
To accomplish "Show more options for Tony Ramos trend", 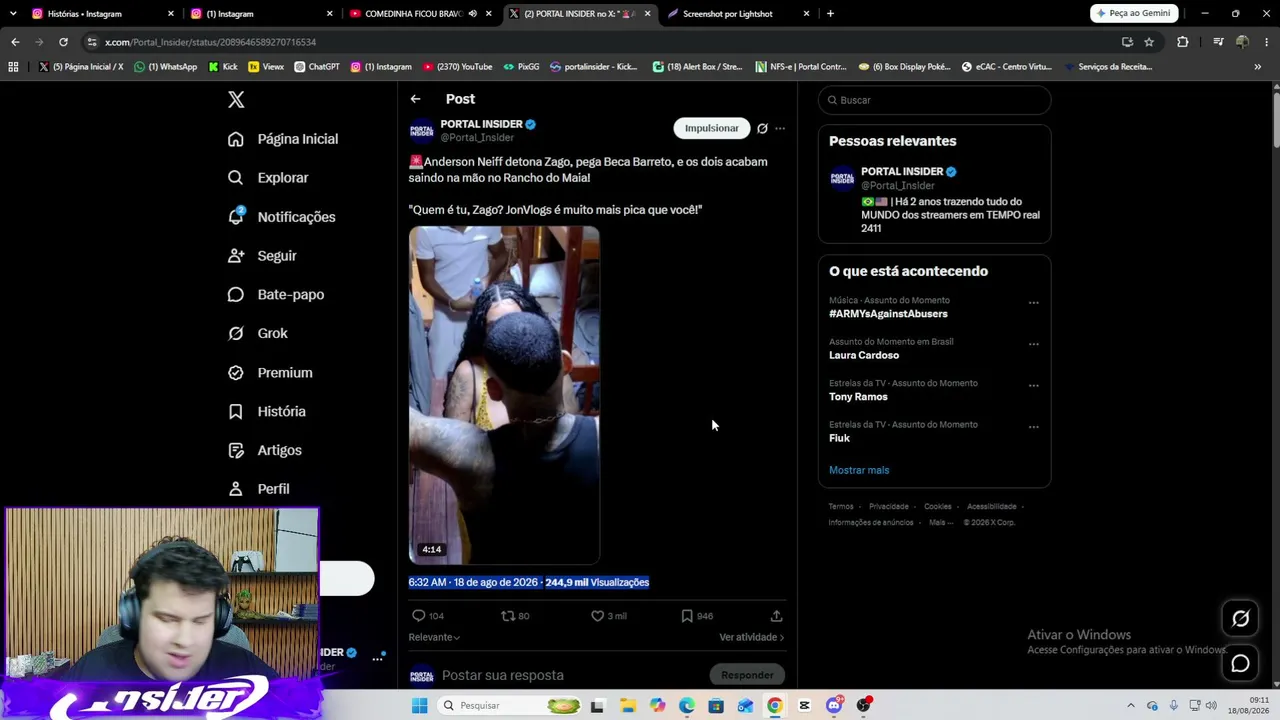I will (1033, 386).
